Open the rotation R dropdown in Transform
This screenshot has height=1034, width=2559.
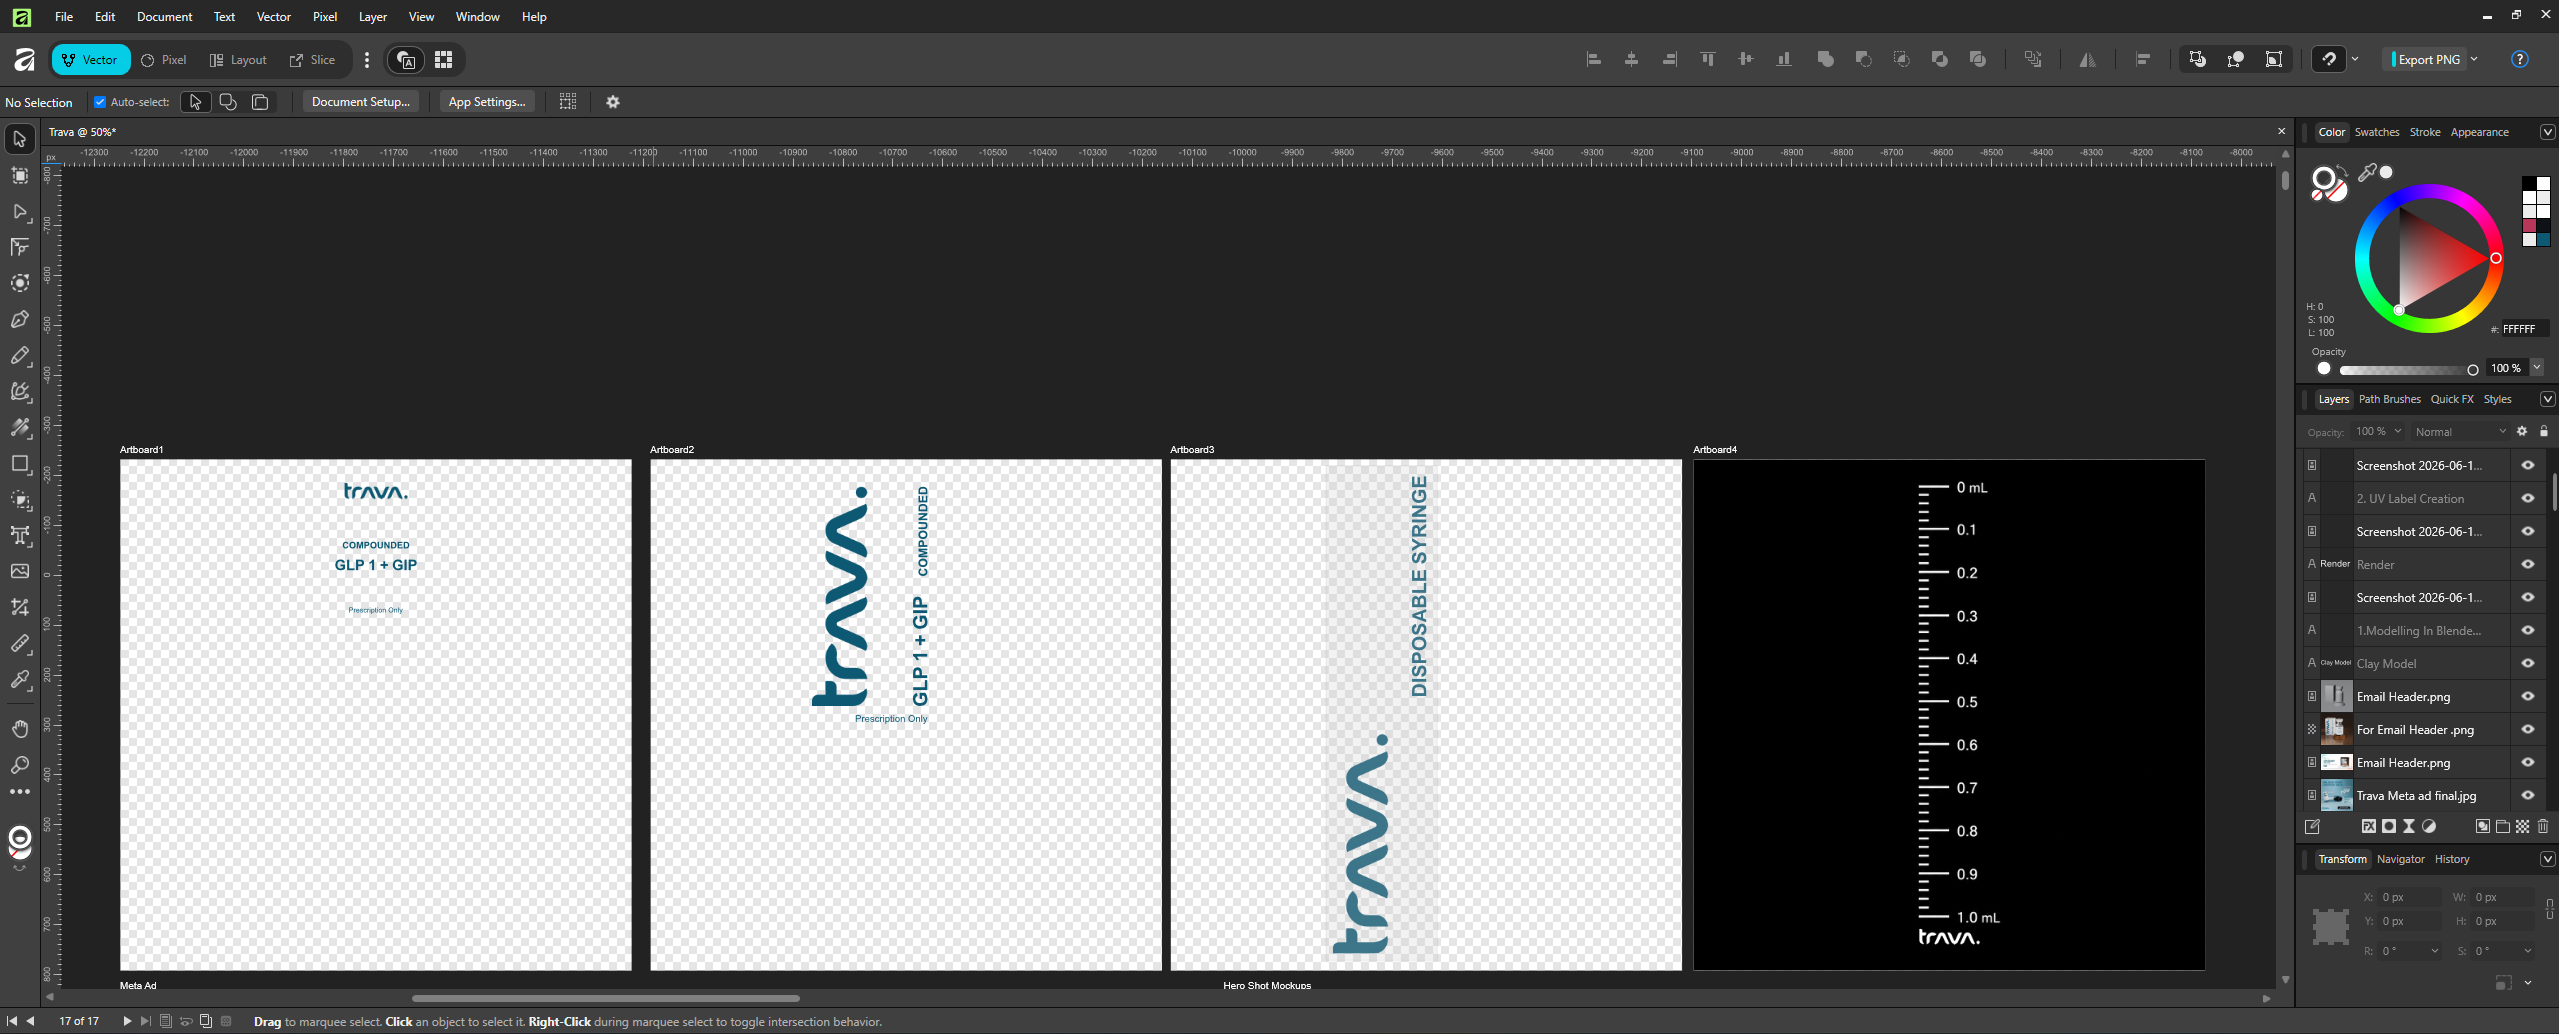(x=2434, y=951)
